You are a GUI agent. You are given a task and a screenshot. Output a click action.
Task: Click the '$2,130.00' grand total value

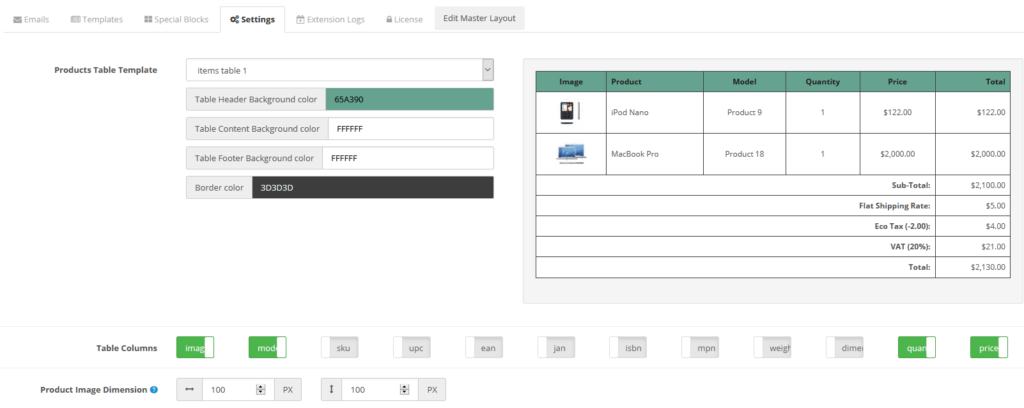pyautogui.click(x=987, y=267)
